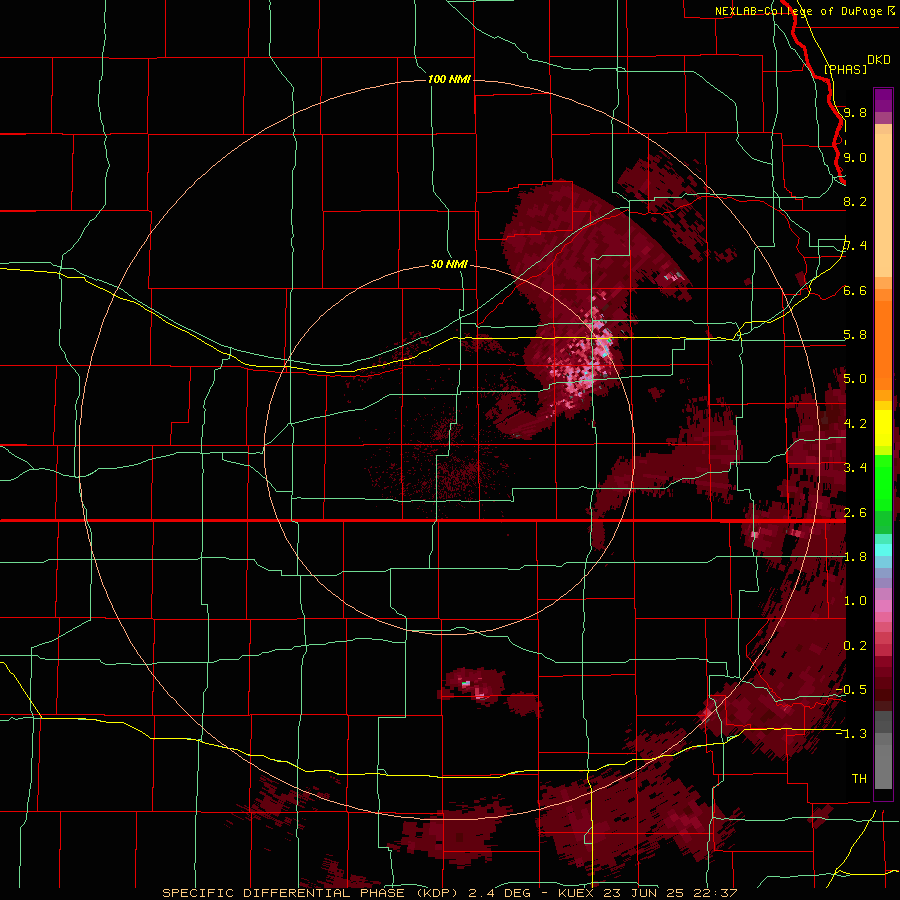Click the '50 NMI' range ring label

tap(449, 264)
